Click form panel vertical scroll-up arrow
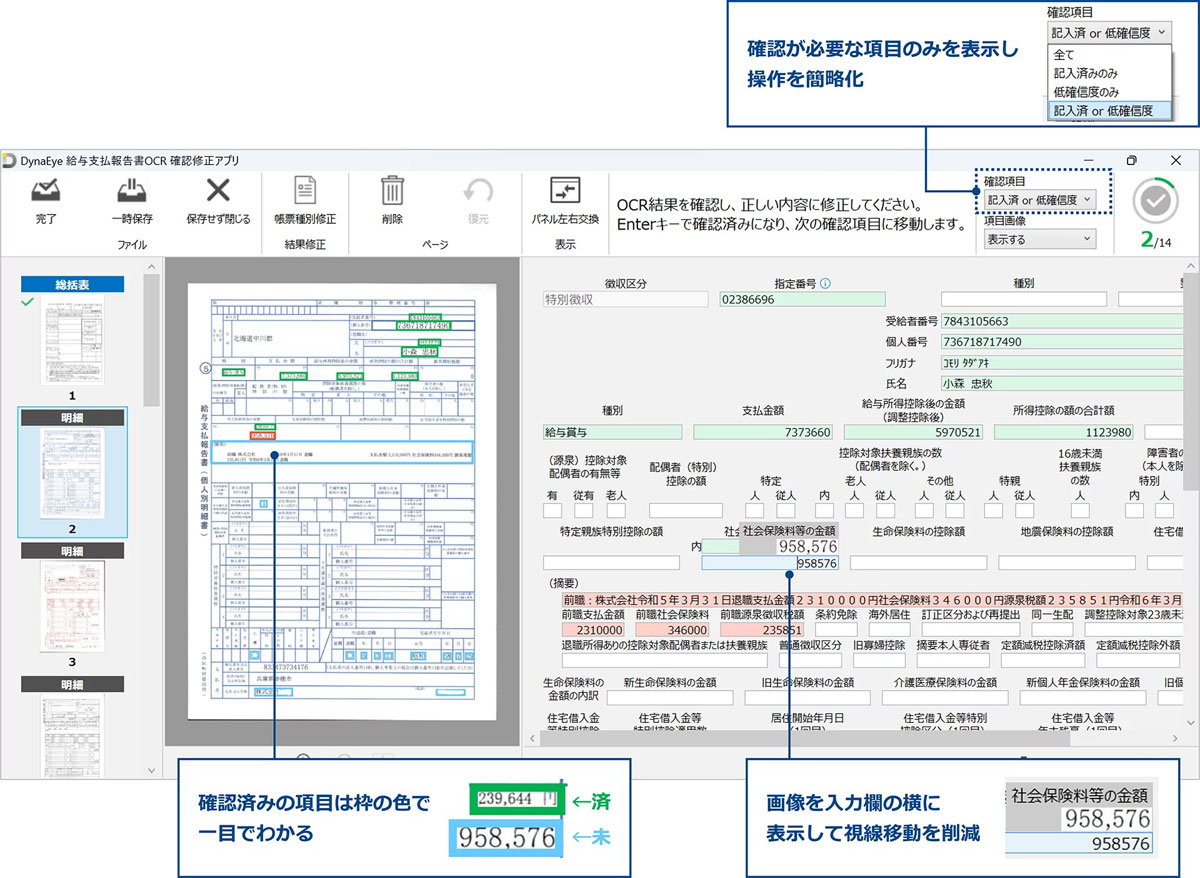The width and height of the screenshot is (1200, 878). (x=1192, y=266)
